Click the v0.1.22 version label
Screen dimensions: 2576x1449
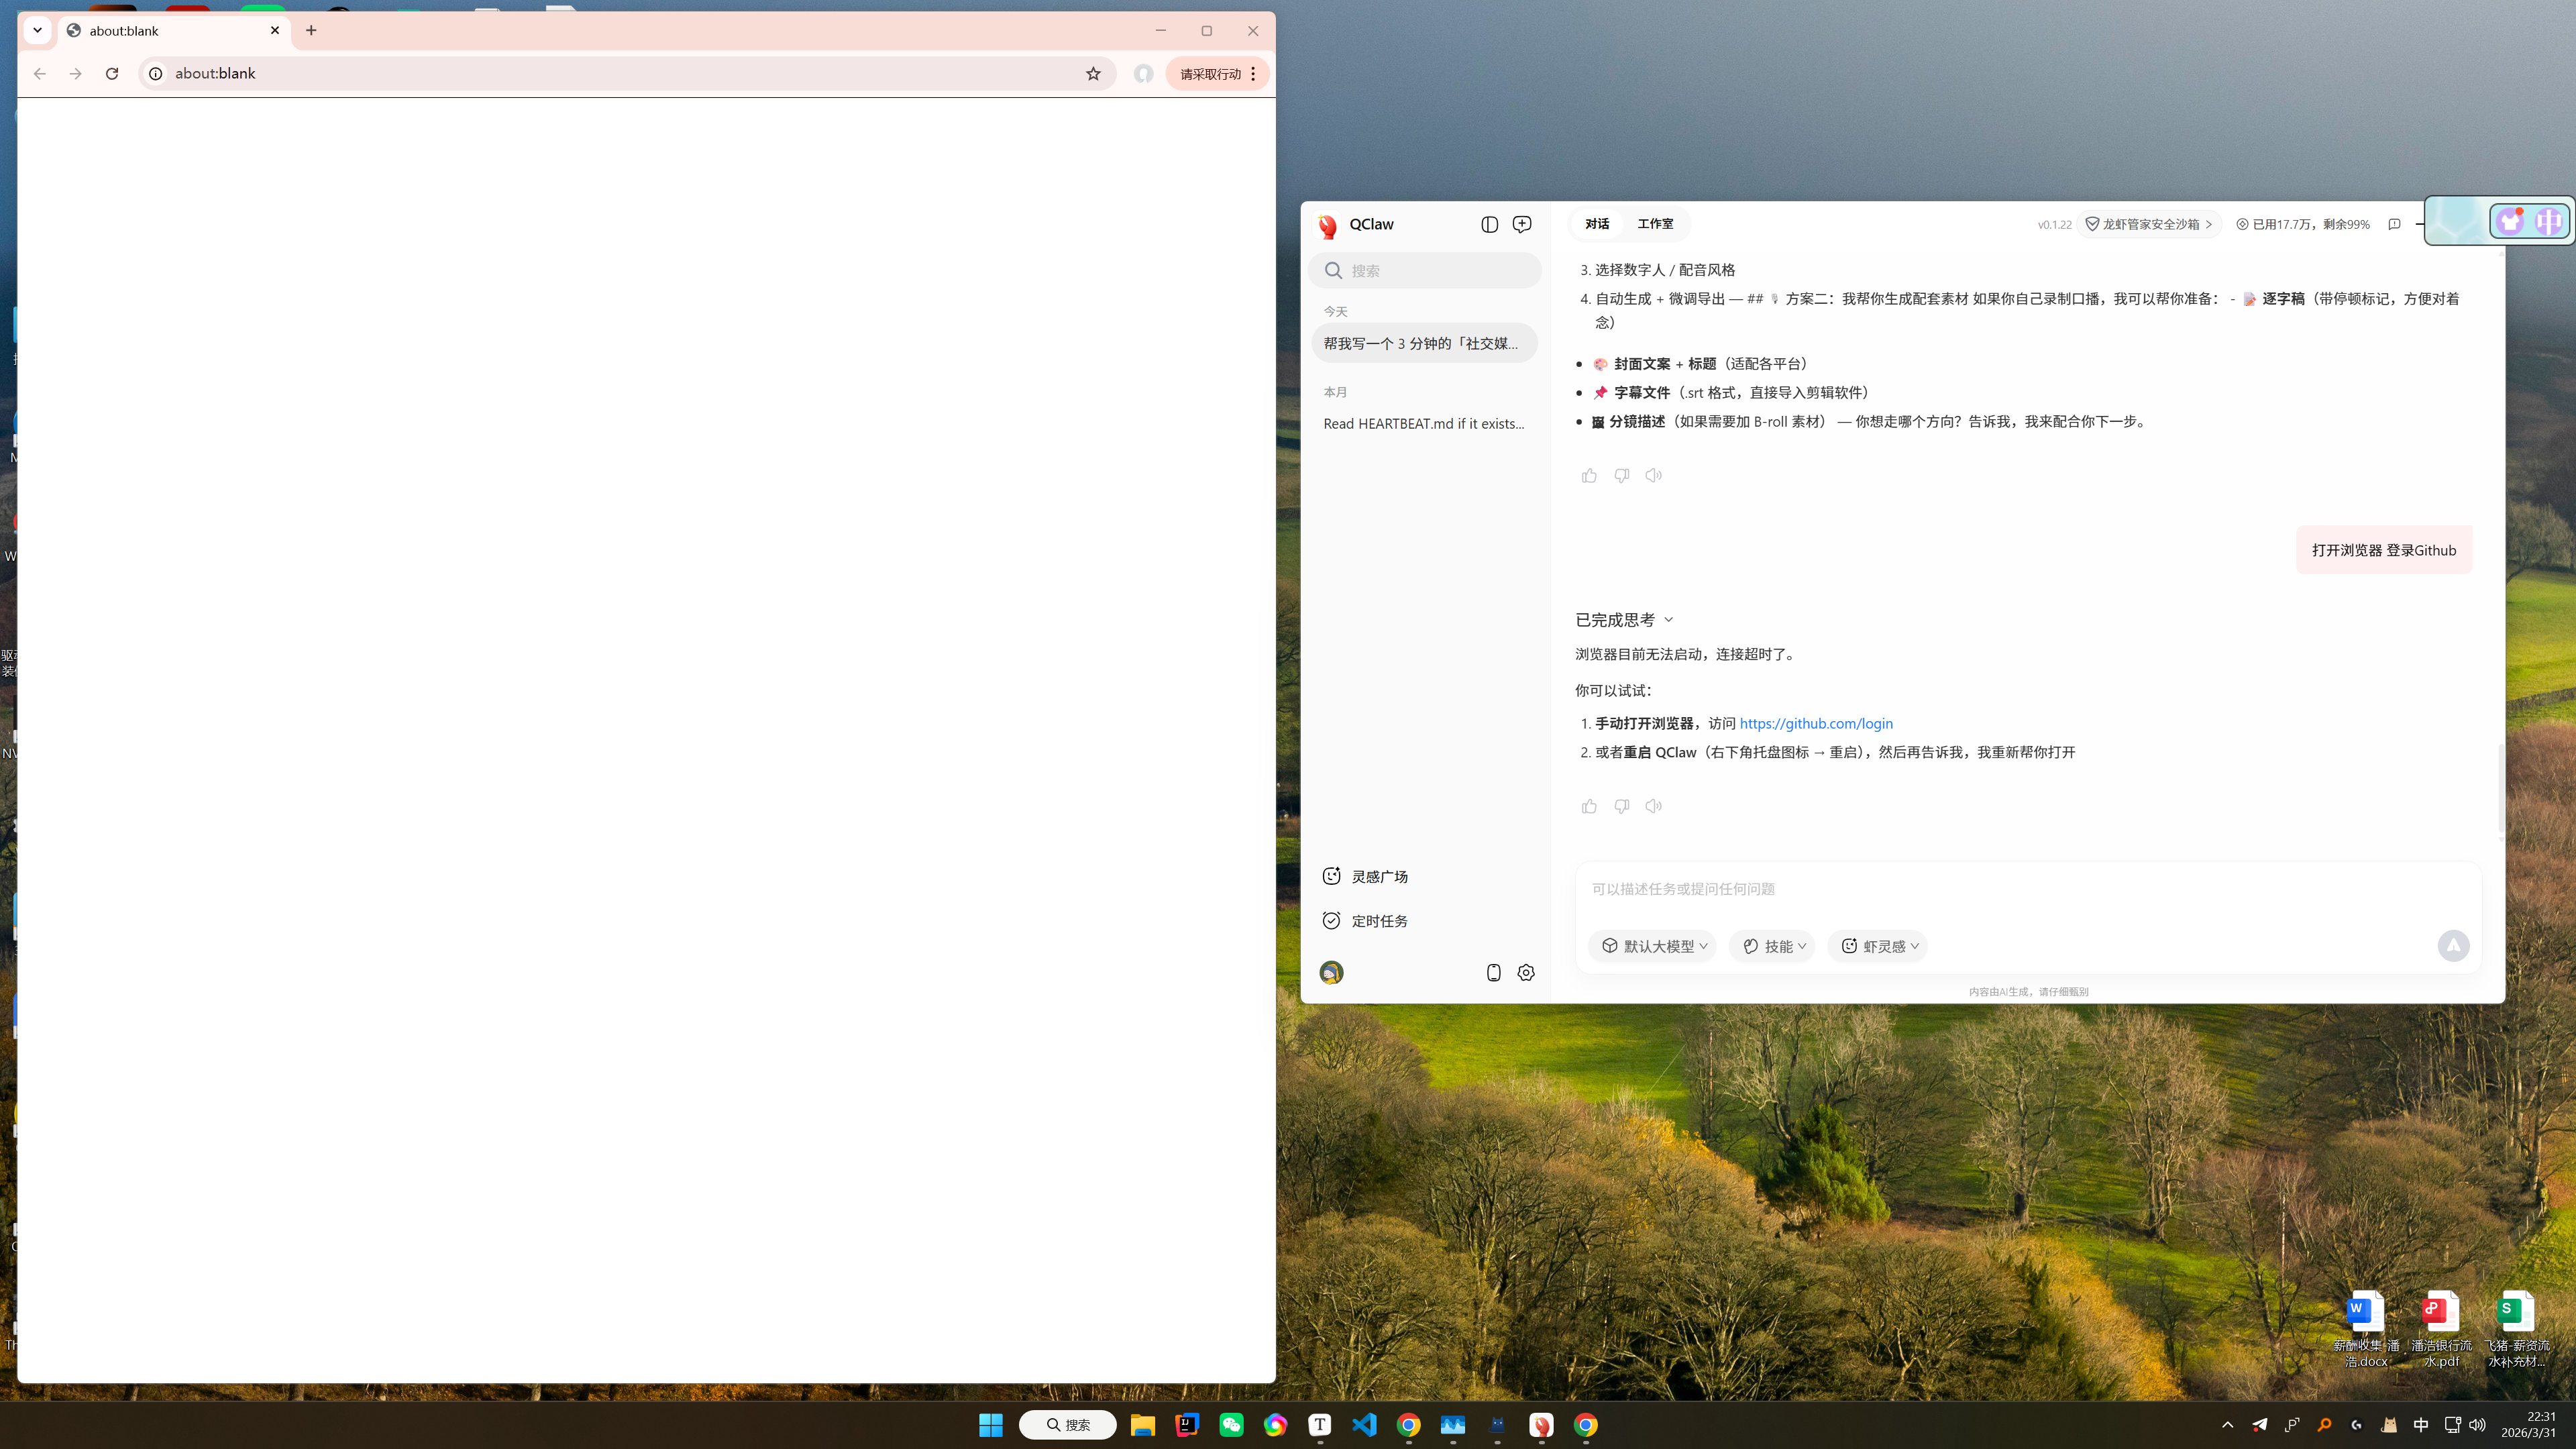tap(2054, 224)
